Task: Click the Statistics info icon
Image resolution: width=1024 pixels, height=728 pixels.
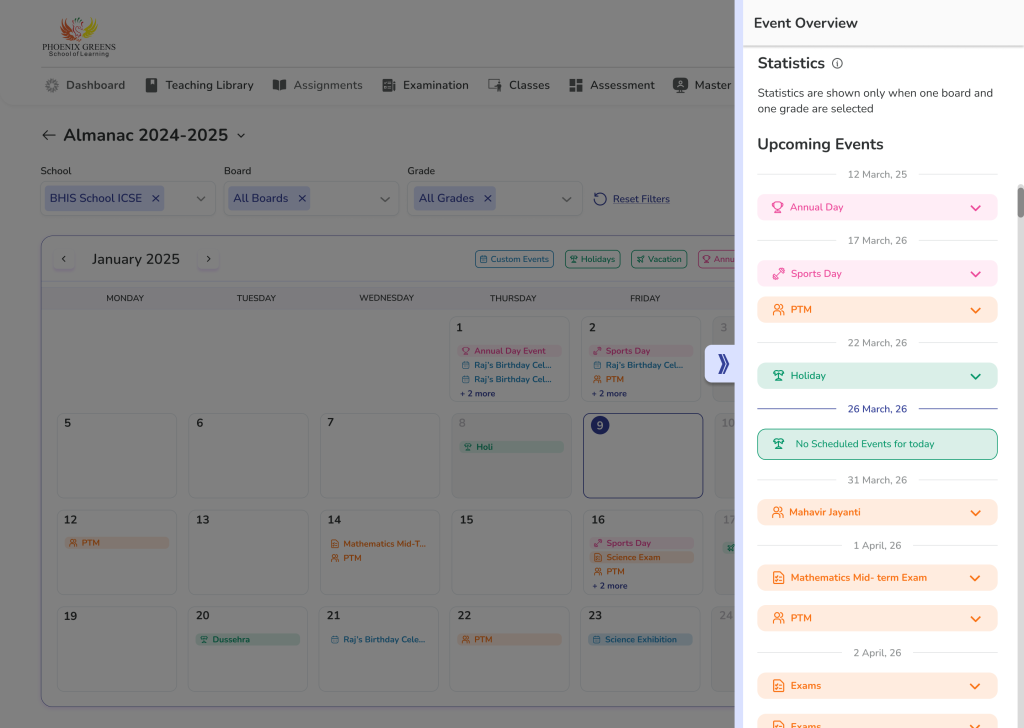Action: [x=837, y=64]
